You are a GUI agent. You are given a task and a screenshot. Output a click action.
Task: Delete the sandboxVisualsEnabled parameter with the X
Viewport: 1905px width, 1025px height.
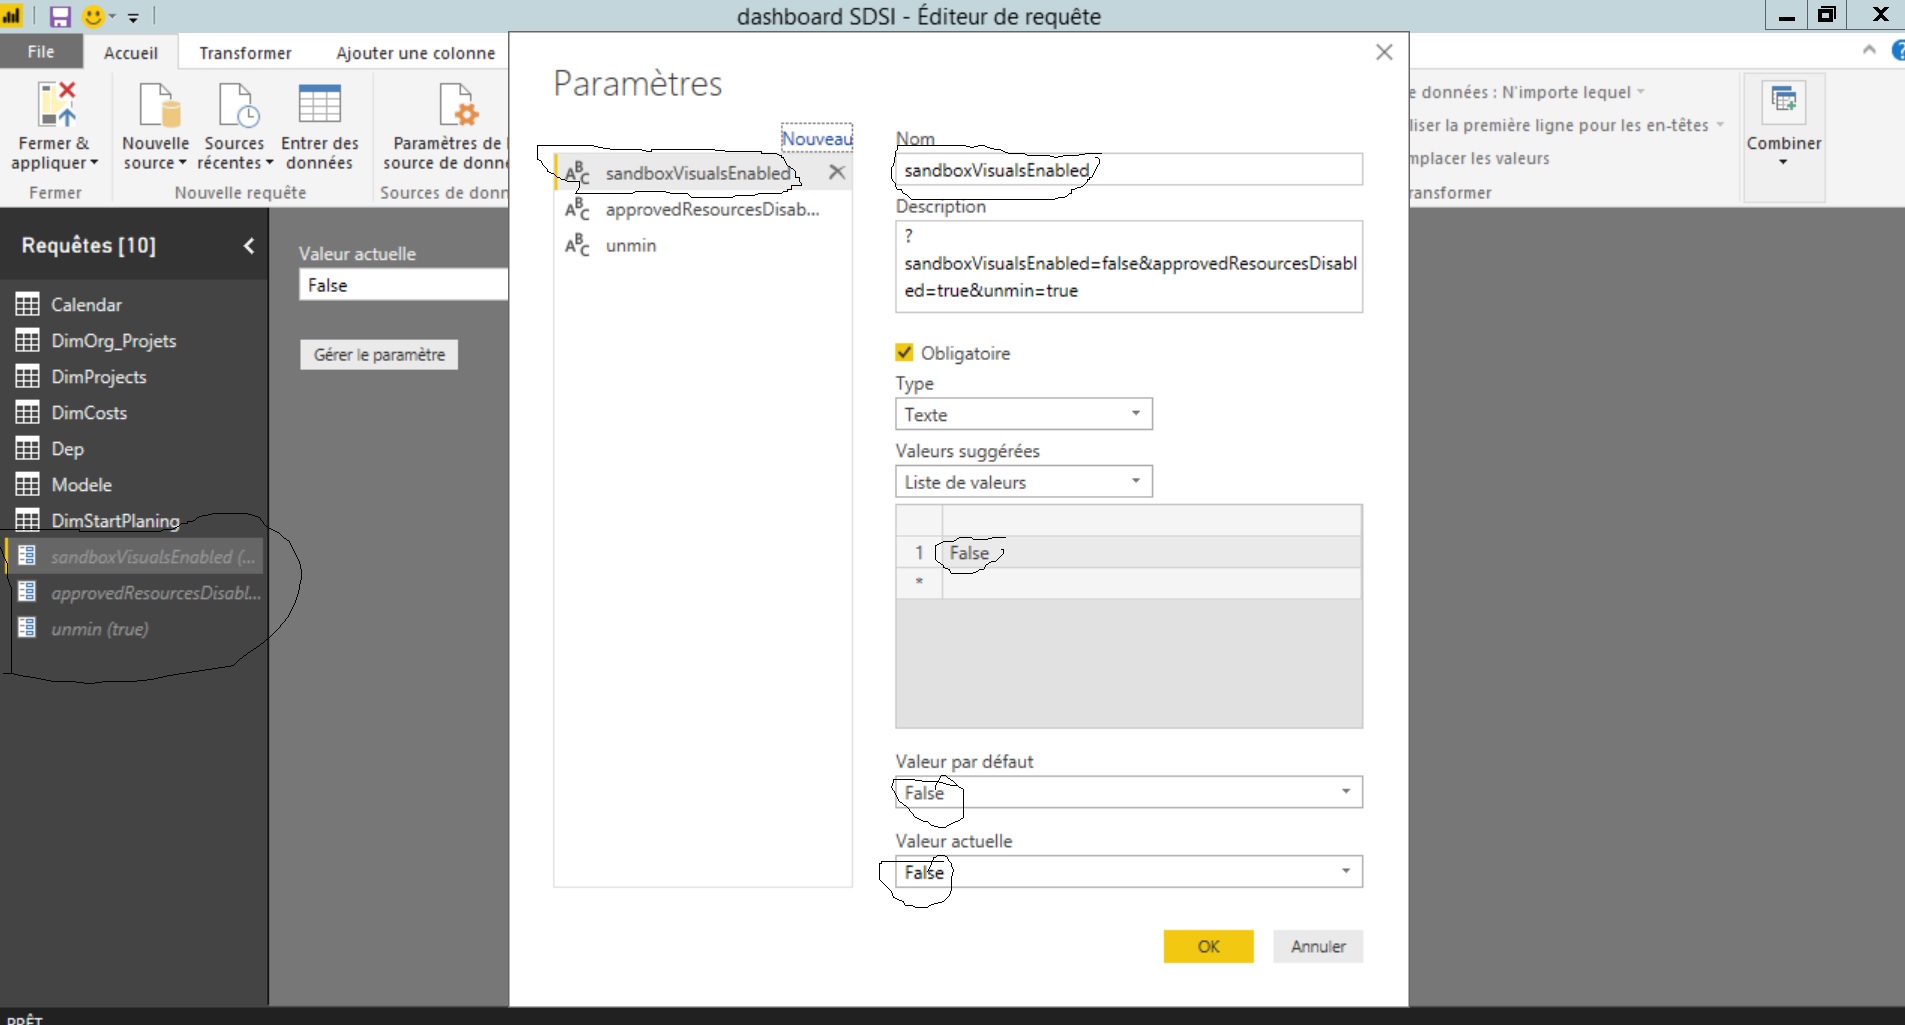point(837,172)
